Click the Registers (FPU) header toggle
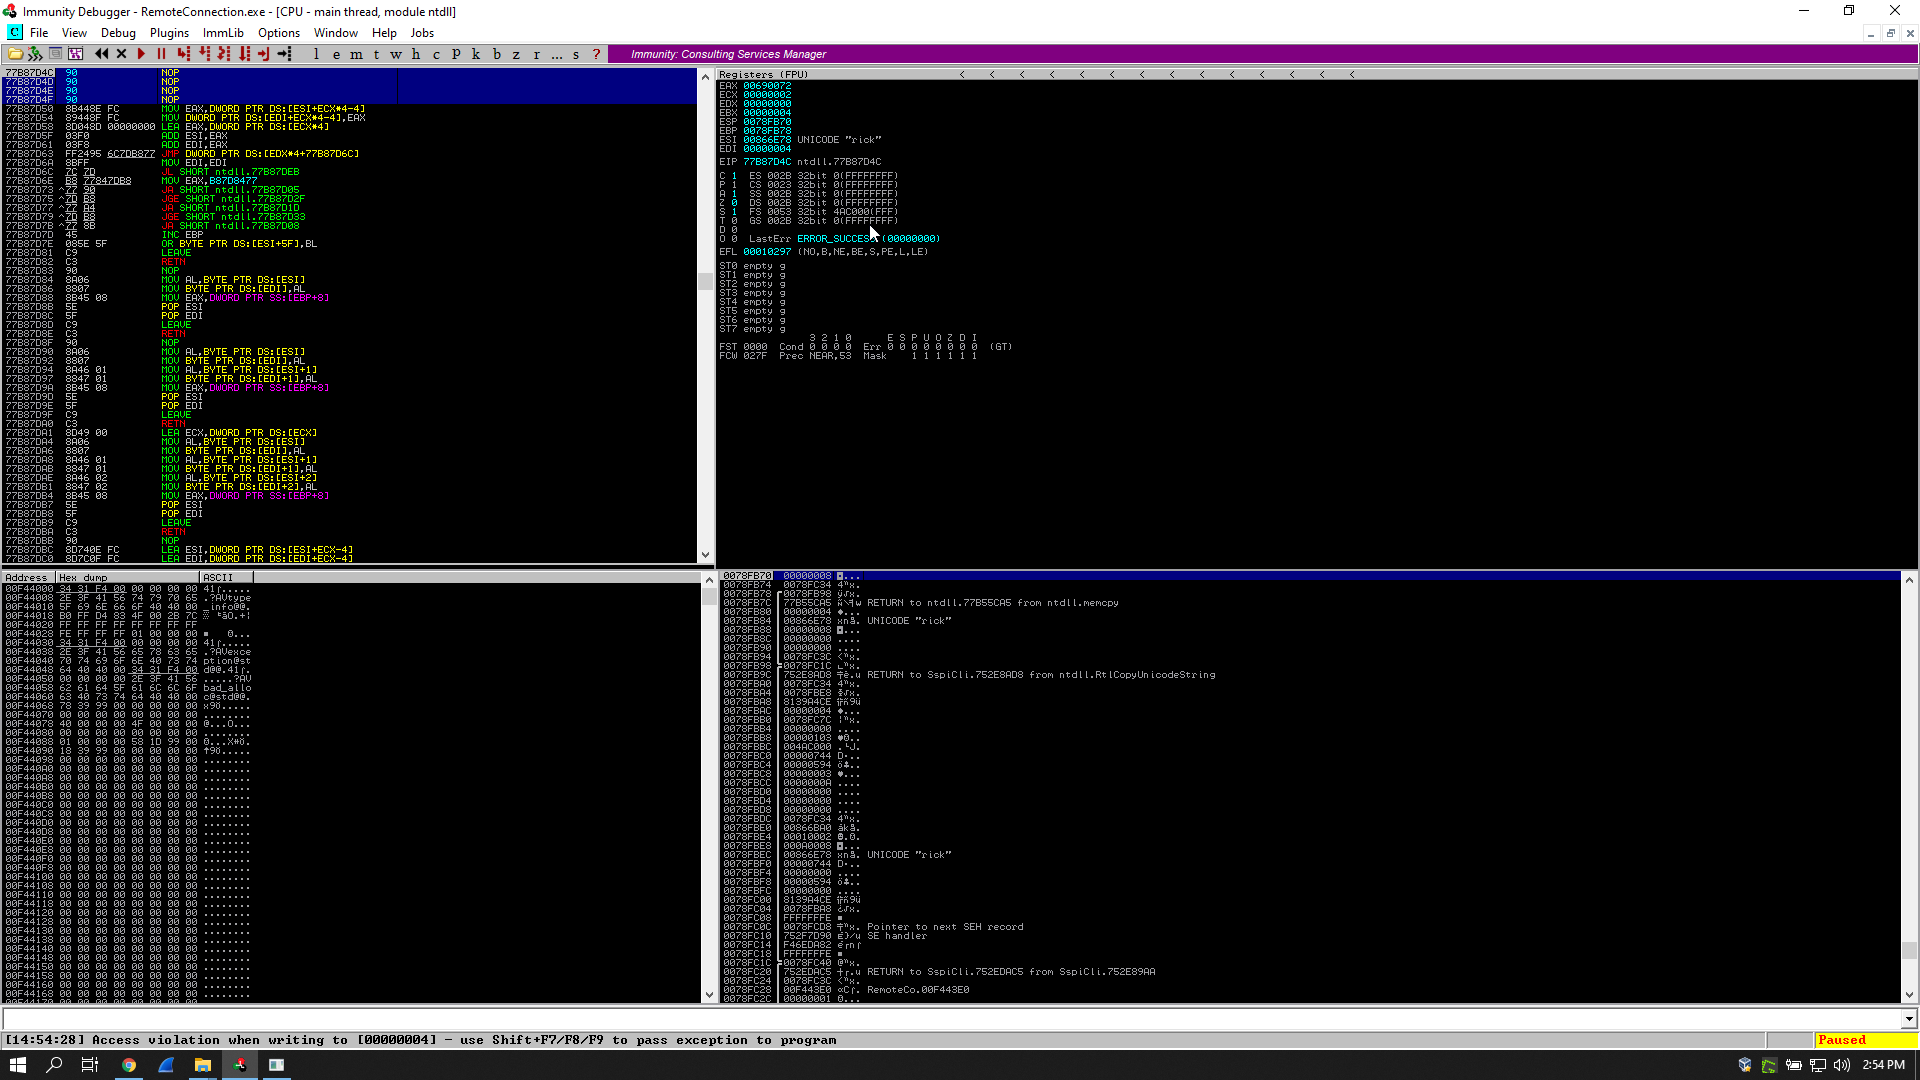1920x1080 pixels. click(763, 75)
